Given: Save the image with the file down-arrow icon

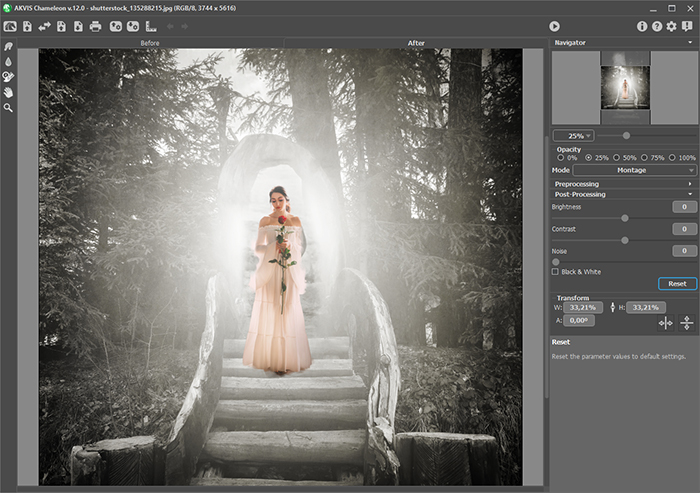Looking at the screenshot, I should coord(78,26).
